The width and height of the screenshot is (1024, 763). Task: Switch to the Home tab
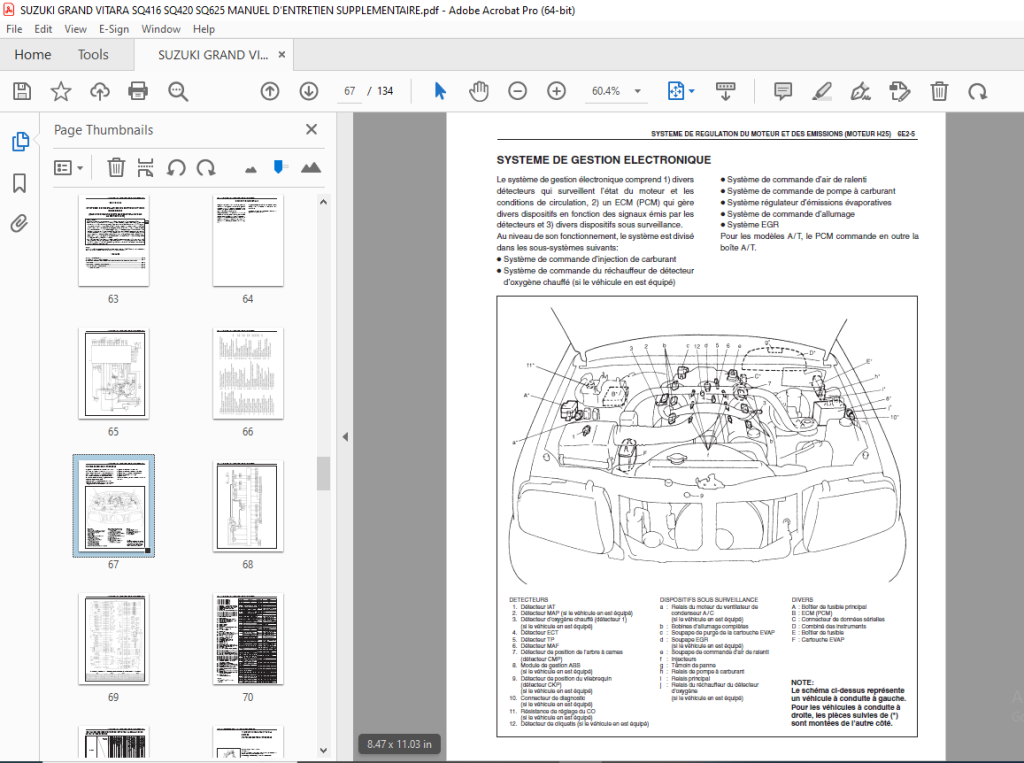tap(33, 55)
